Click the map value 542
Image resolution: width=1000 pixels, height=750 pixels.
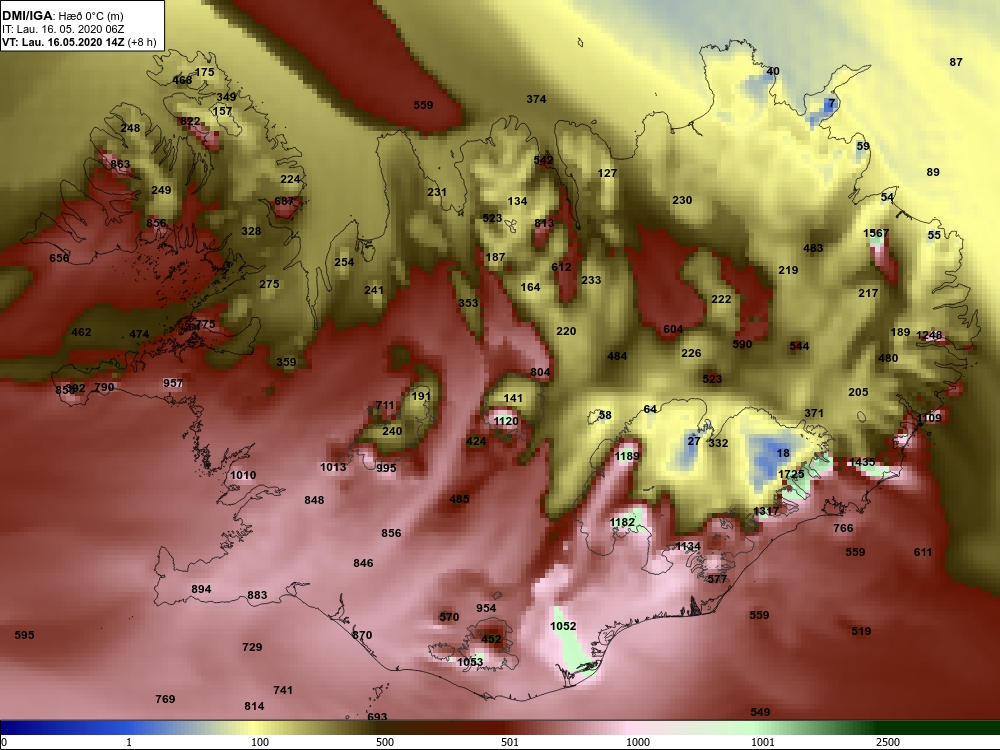(x=543, y=161)
